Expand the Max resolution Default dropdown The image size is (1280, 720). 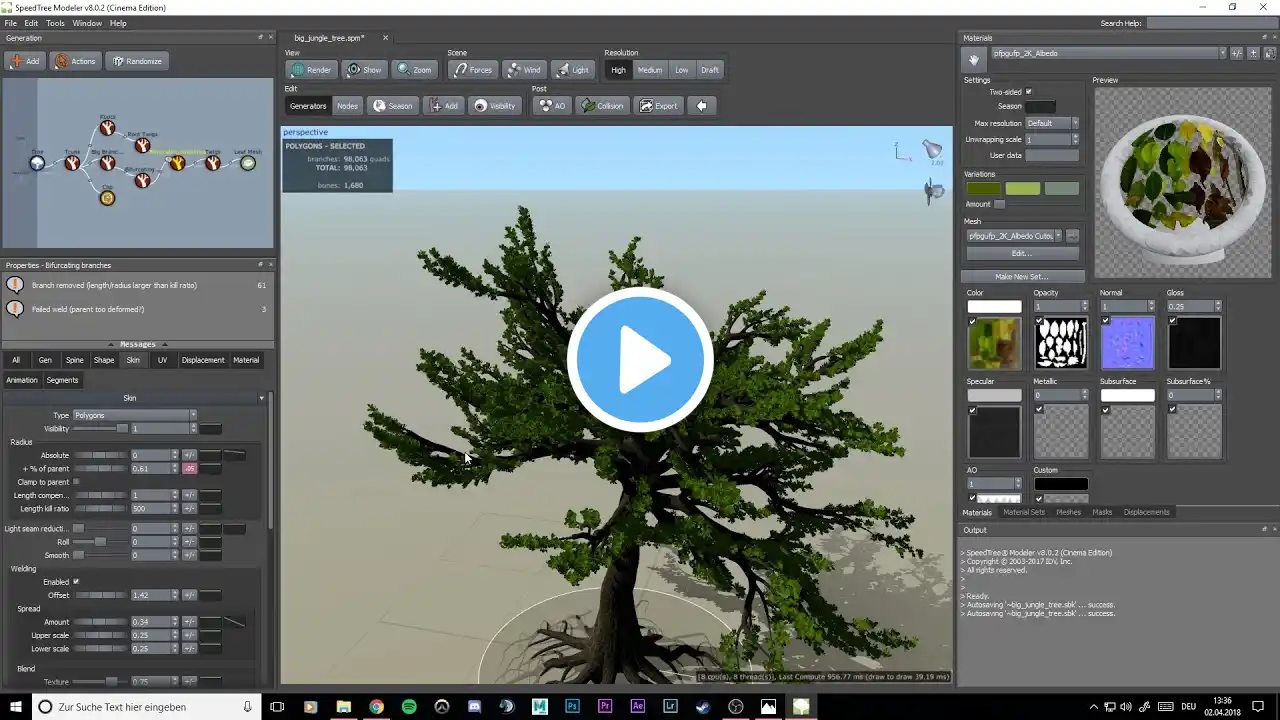point(1052,123)
